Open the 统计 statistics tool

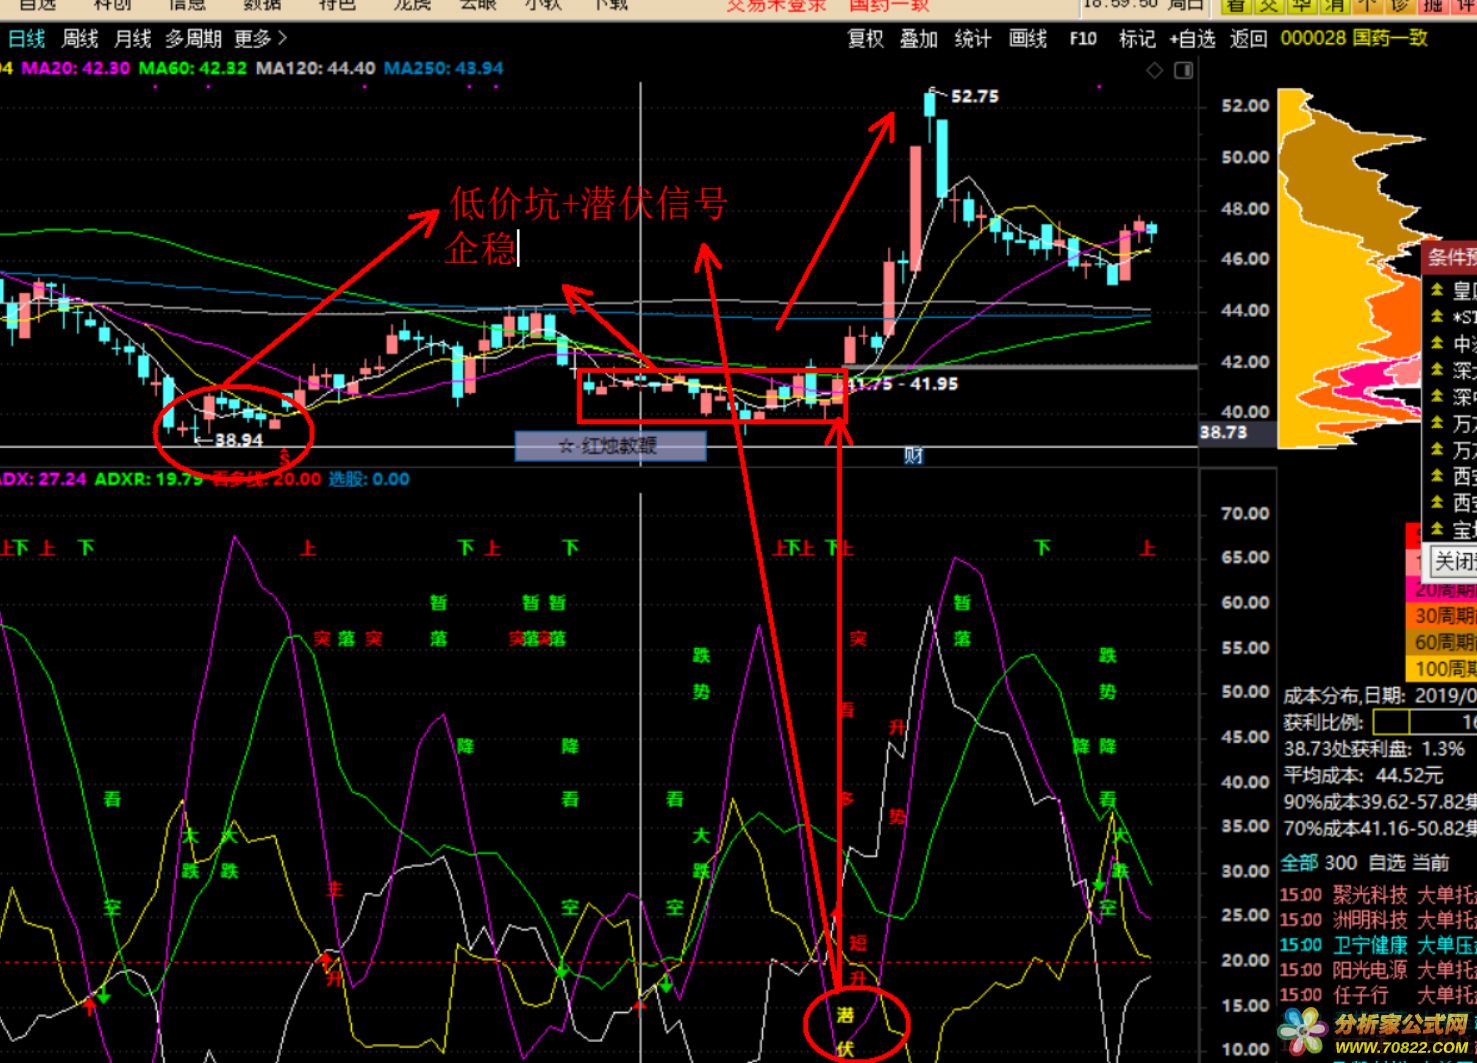972,39
